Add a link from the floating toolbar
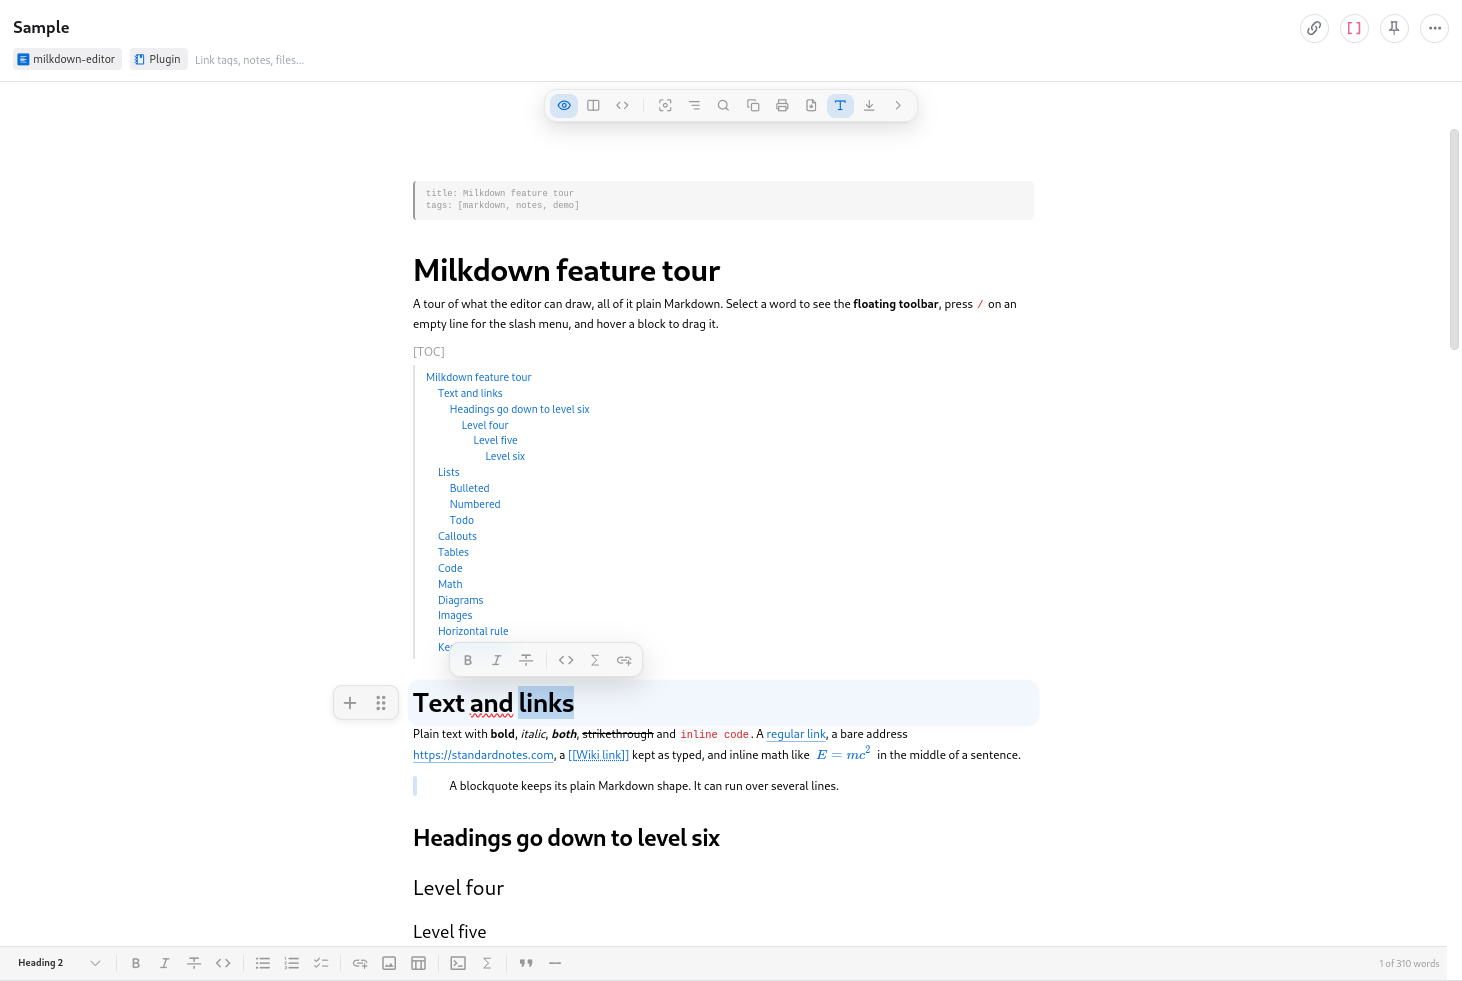This screenshot has width=1462, height=981. point(624,660)
